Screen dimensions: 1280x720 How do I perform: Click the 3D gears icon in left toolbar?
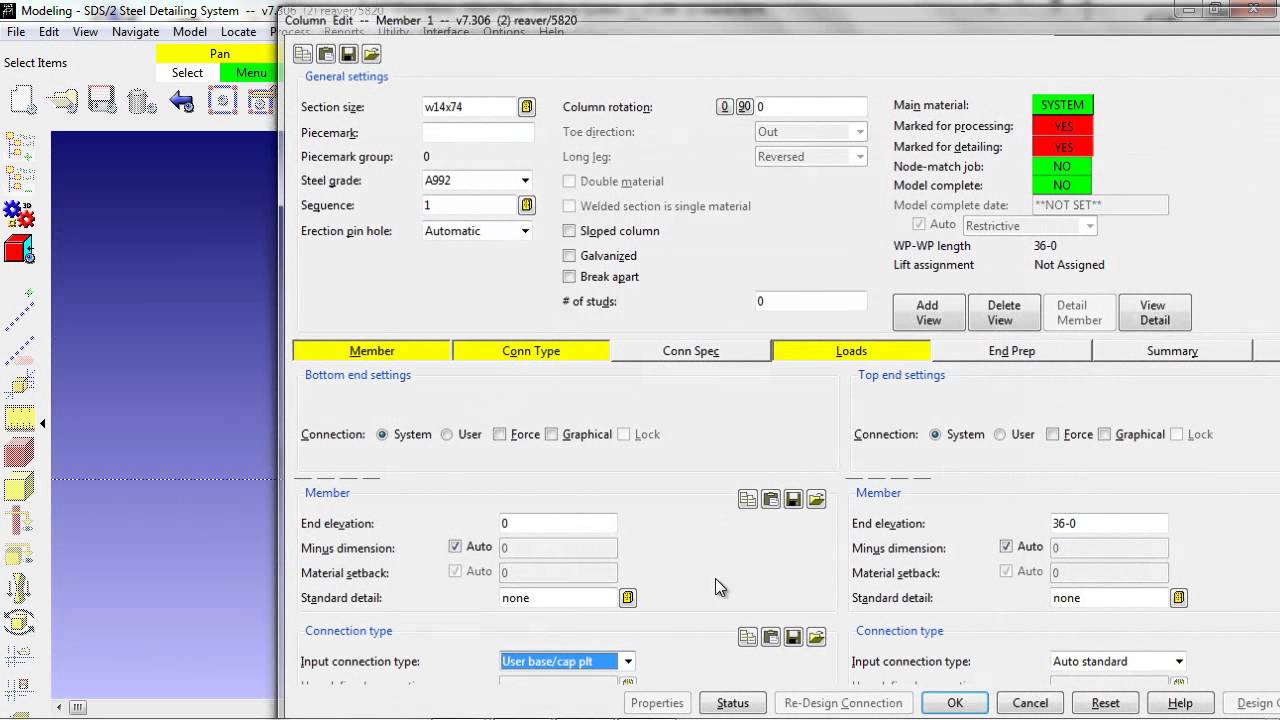coord(19,213)
